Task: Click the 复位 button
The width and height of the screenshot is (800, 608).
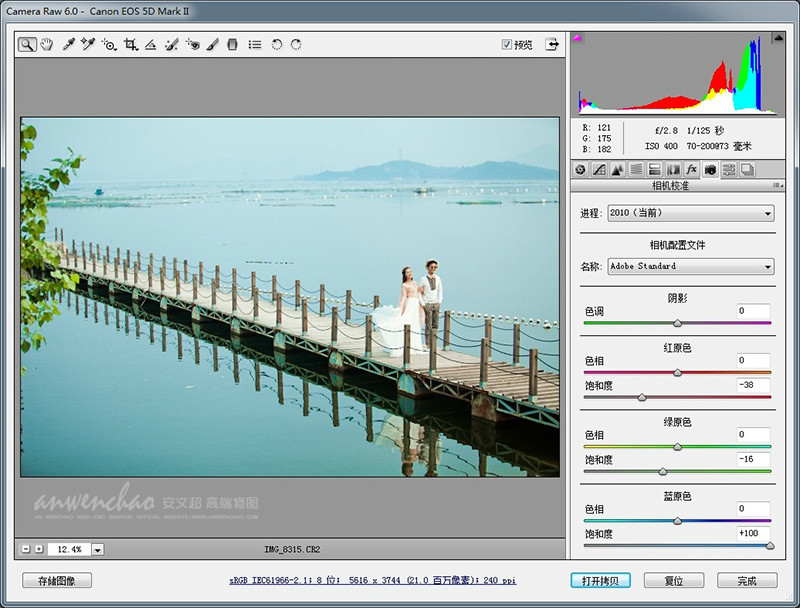Action: pyautogui.click(x=673, y=580)
